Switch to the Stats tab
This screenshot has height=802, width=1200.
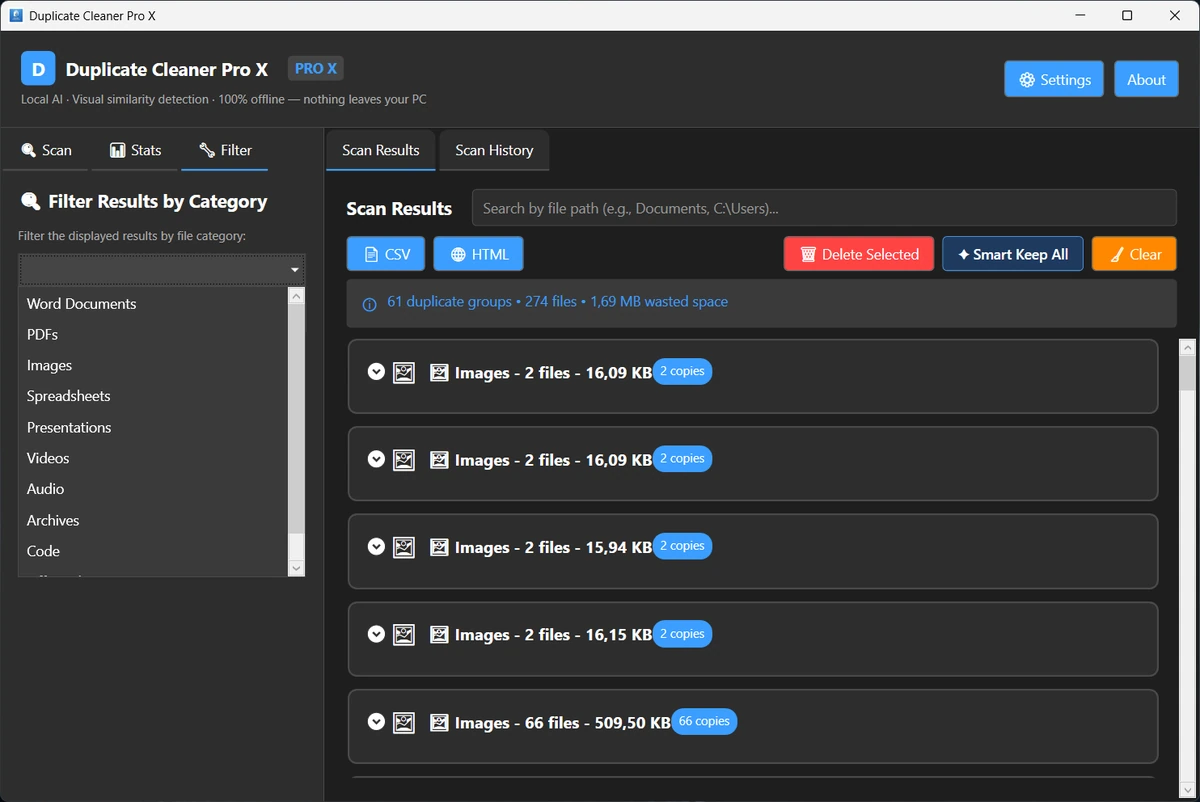pyautogui.click(x=135, y=150)
